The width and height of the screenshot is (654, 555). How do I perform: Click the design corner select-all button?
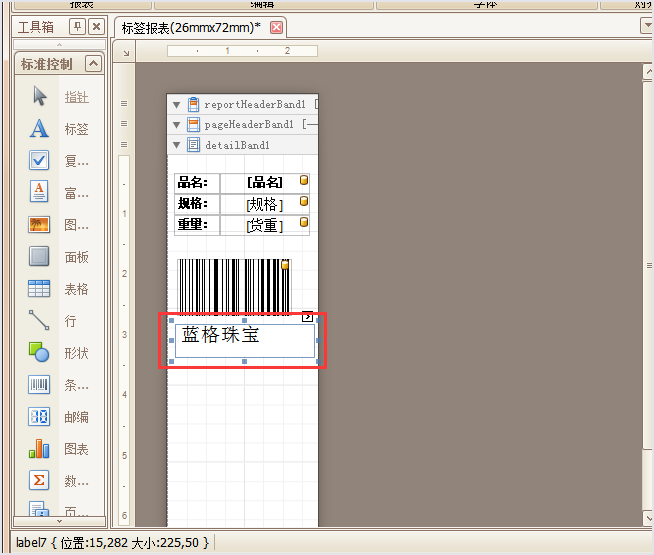[x=126, y=53]
